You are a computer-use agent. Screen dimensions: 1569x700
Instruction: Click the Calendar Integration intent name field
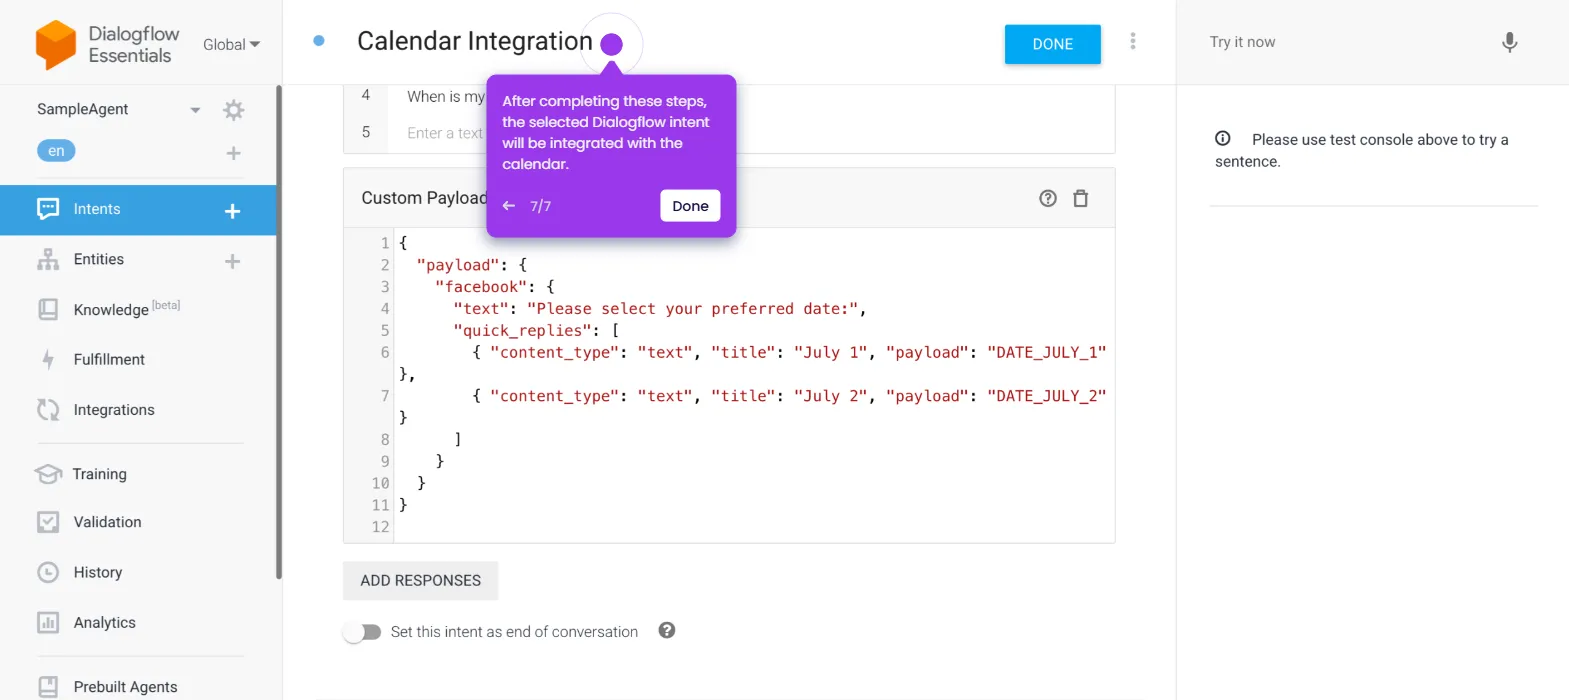[x=474, y=41]
